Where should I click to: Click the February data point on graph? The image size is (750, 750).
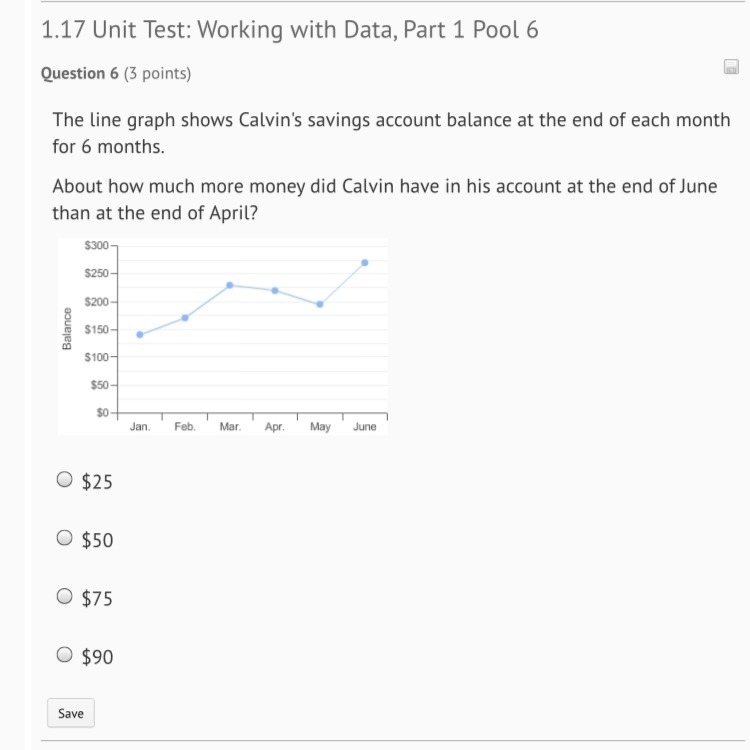click(x=185, y=318)
